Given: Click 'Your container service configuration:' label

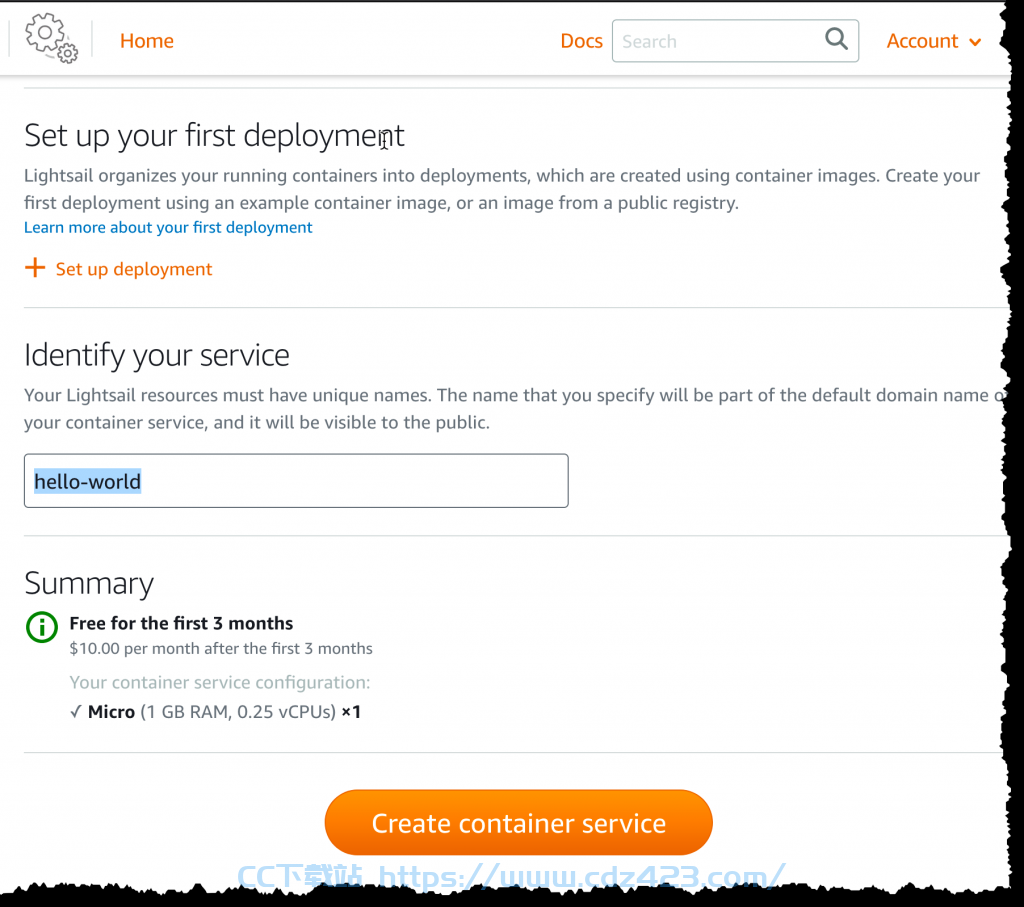Looking at the screenshot, I should (x=219, y=682).
